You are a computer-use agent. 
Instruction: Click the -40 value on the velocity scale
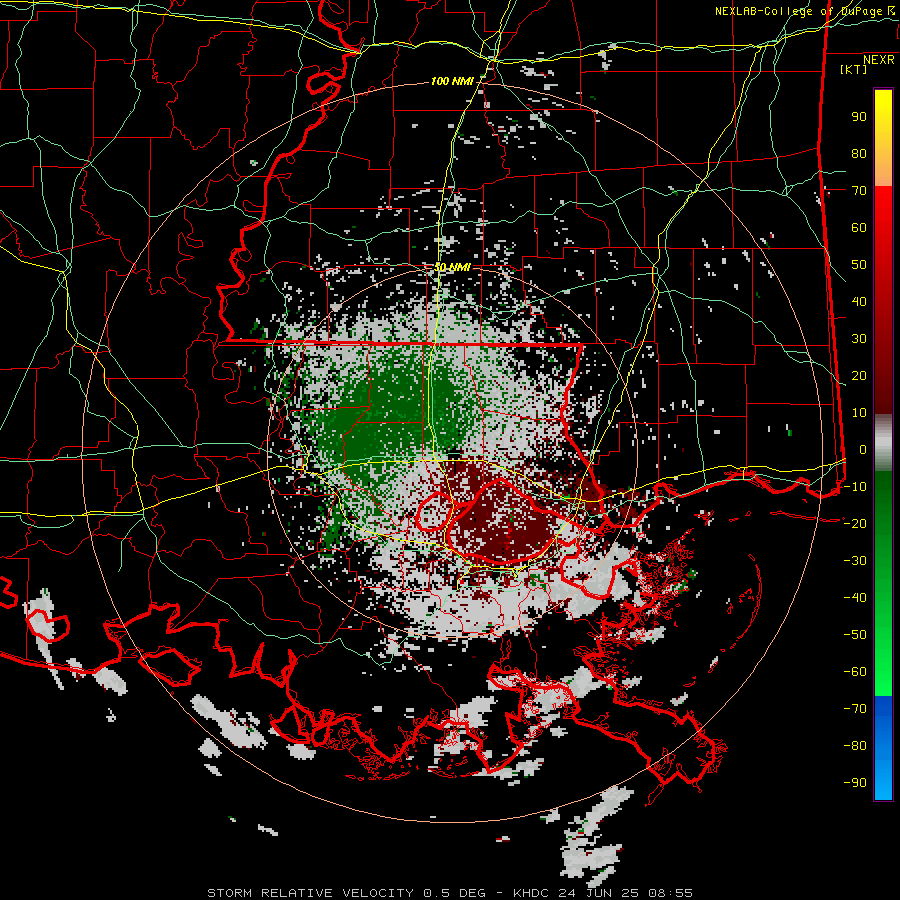[x=855, y=598]
